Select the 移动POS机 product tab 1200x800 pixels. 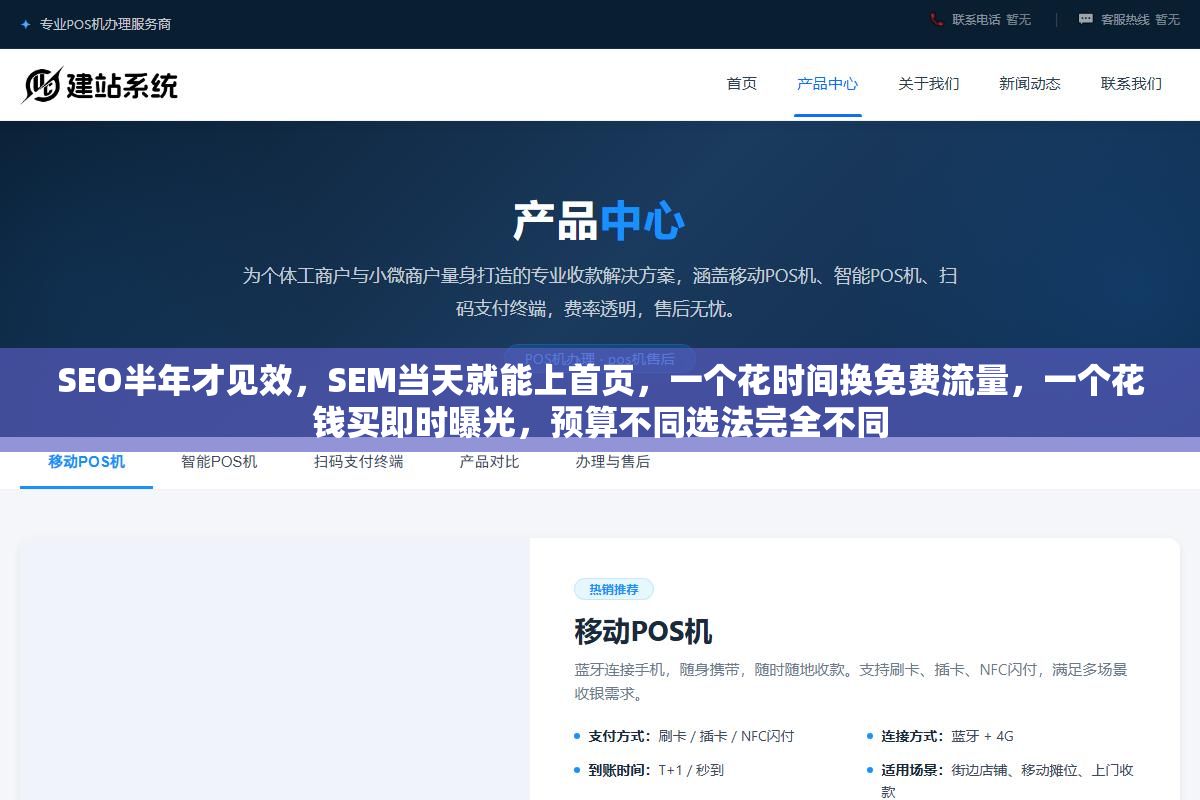click(x=87, y=462)
